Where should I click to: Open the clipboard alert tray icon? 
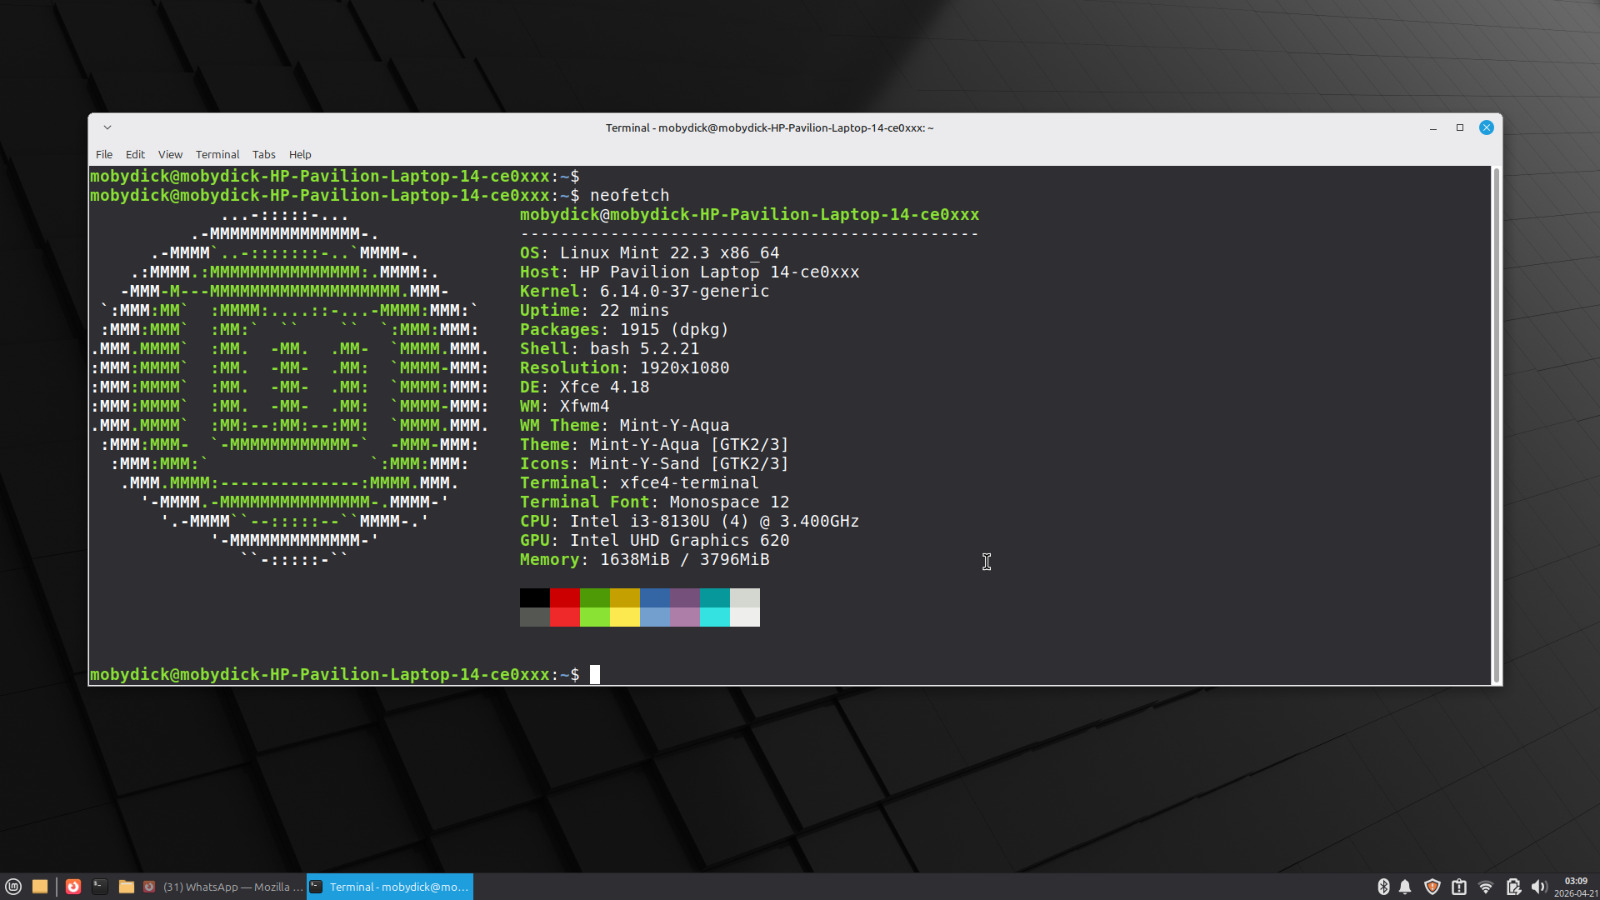click(x=1459, y=887)
